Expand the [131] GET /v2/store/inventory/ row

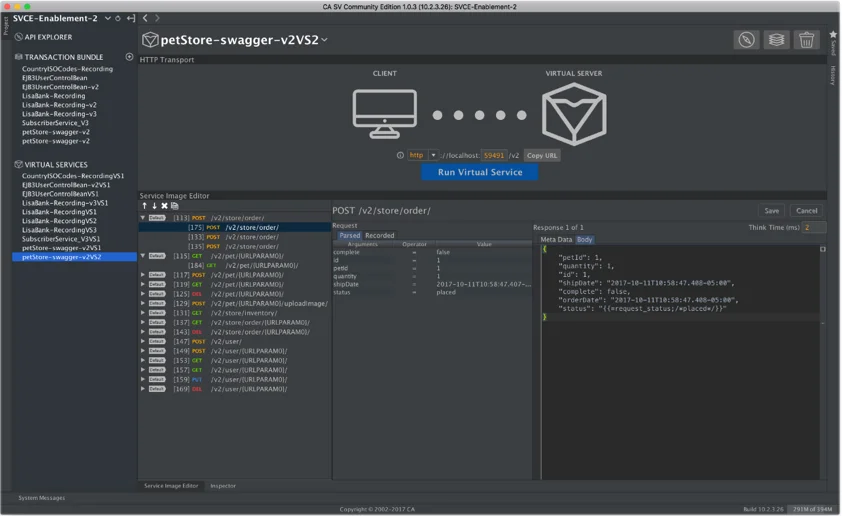[143, 314]
